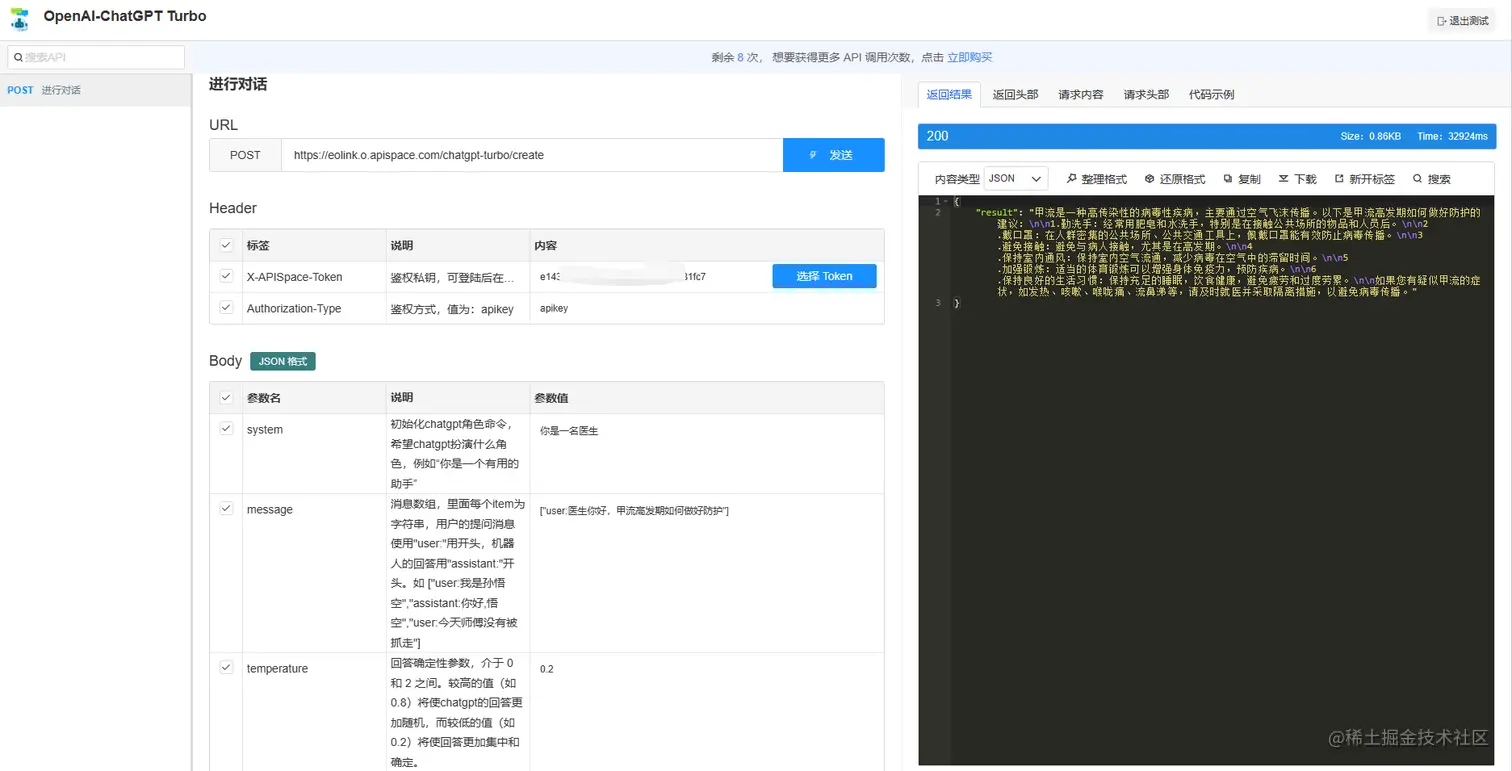Click the search magnifier icon in API search
Screen dimensions: 1512x771
click(18, 58)
